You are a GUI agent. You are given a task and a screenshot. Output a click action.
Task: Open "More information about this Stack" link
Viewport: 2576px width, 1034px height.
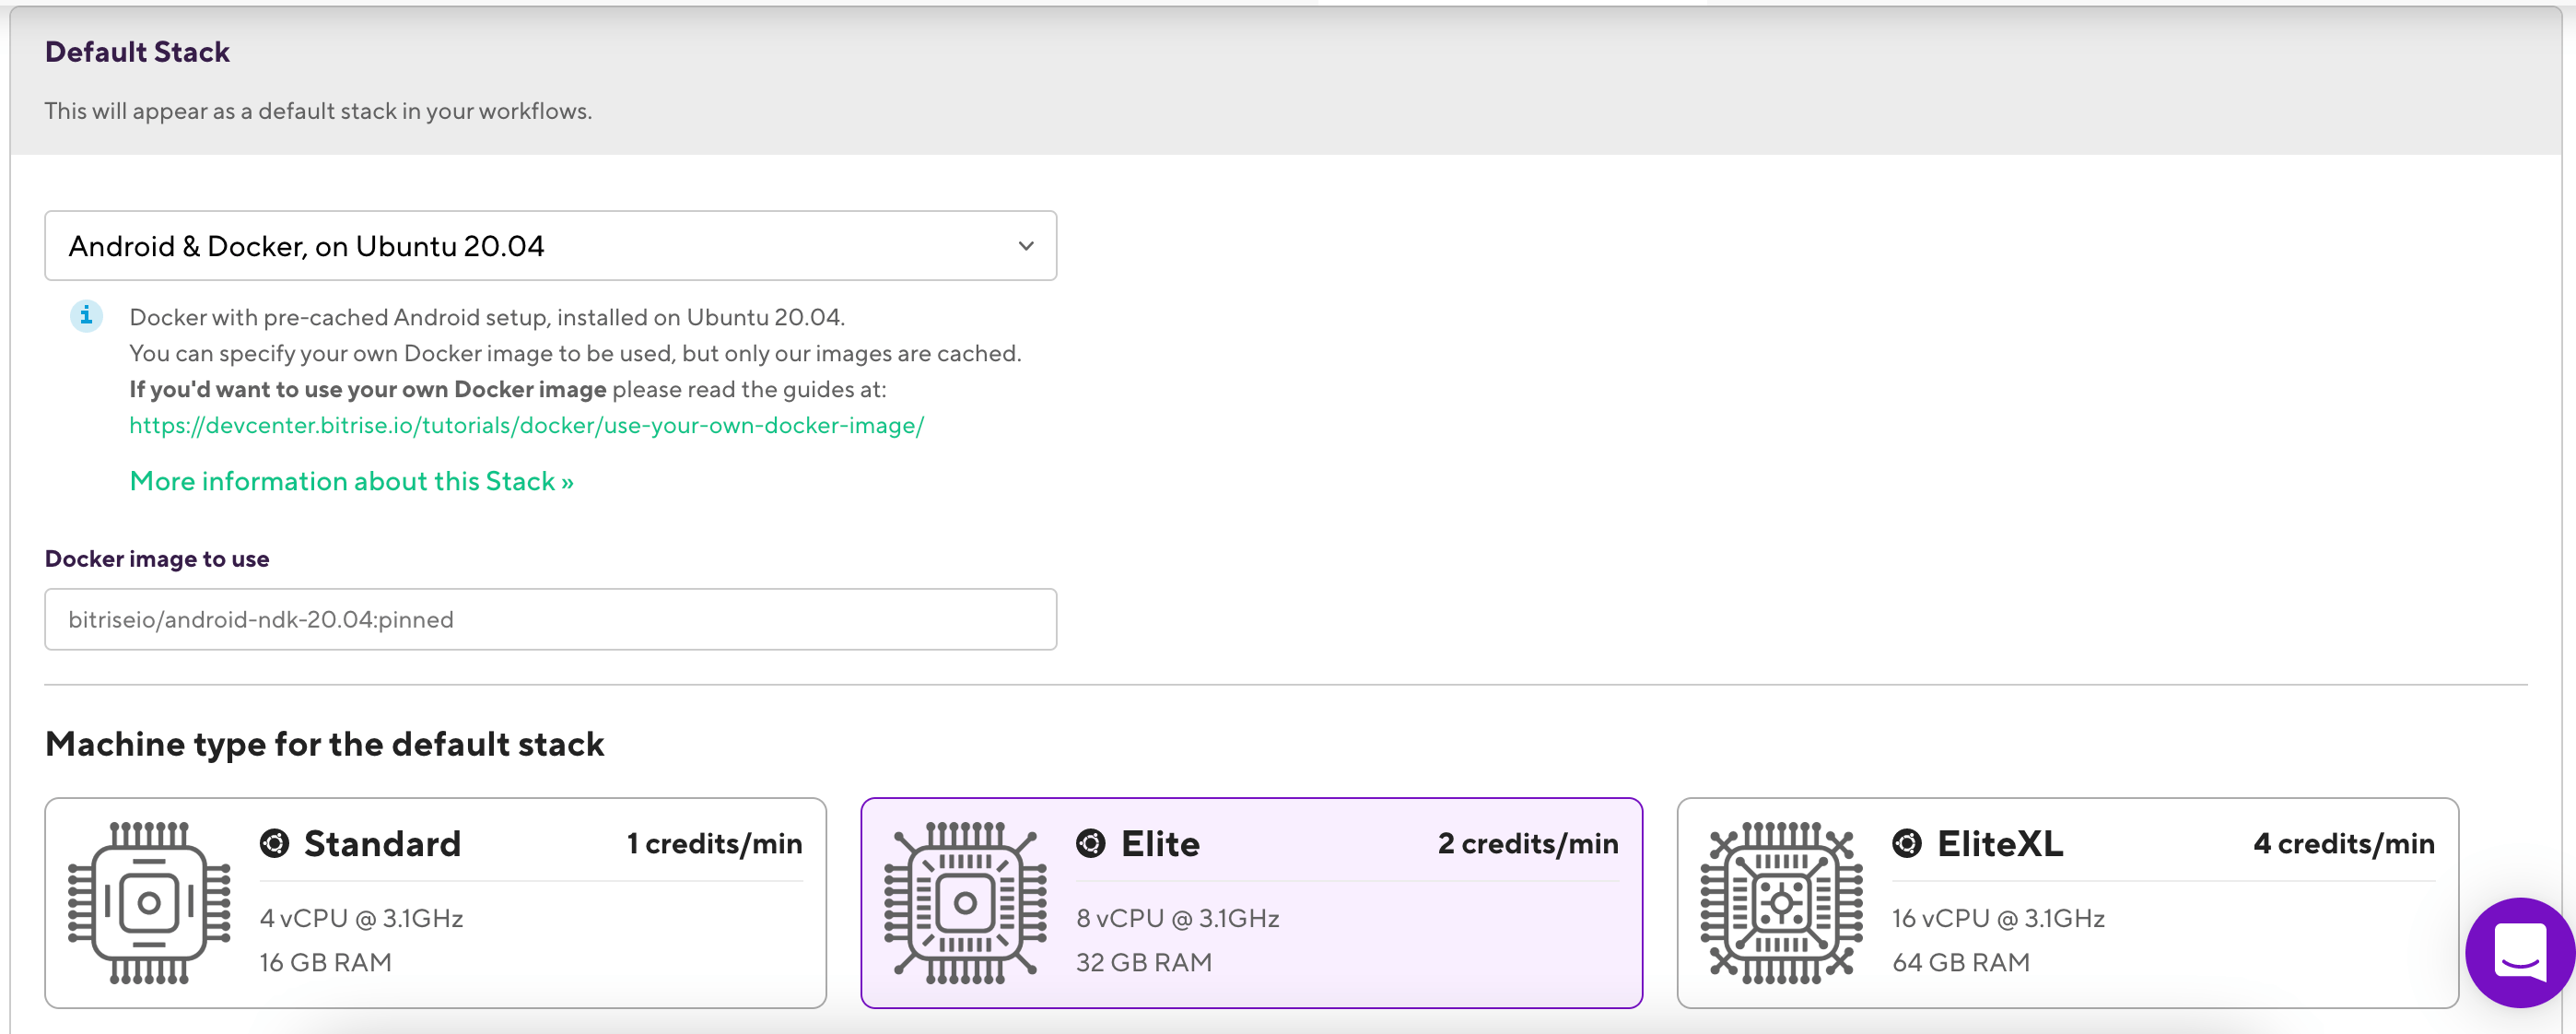pyautogui.click(x=351, y=481)
